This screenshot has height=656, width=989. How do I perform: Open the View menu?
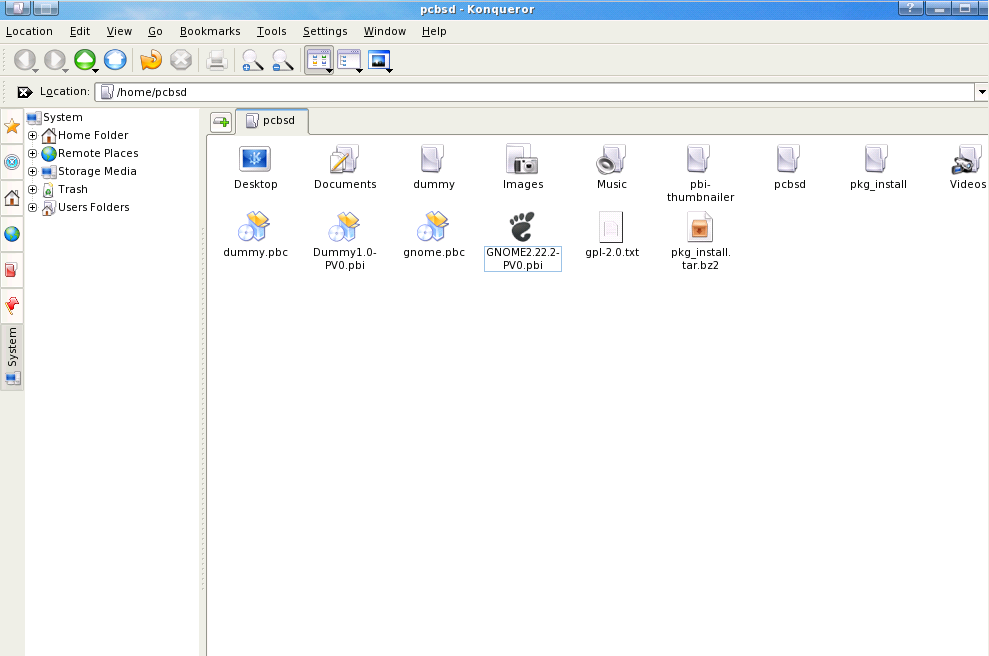click(119, 32)
